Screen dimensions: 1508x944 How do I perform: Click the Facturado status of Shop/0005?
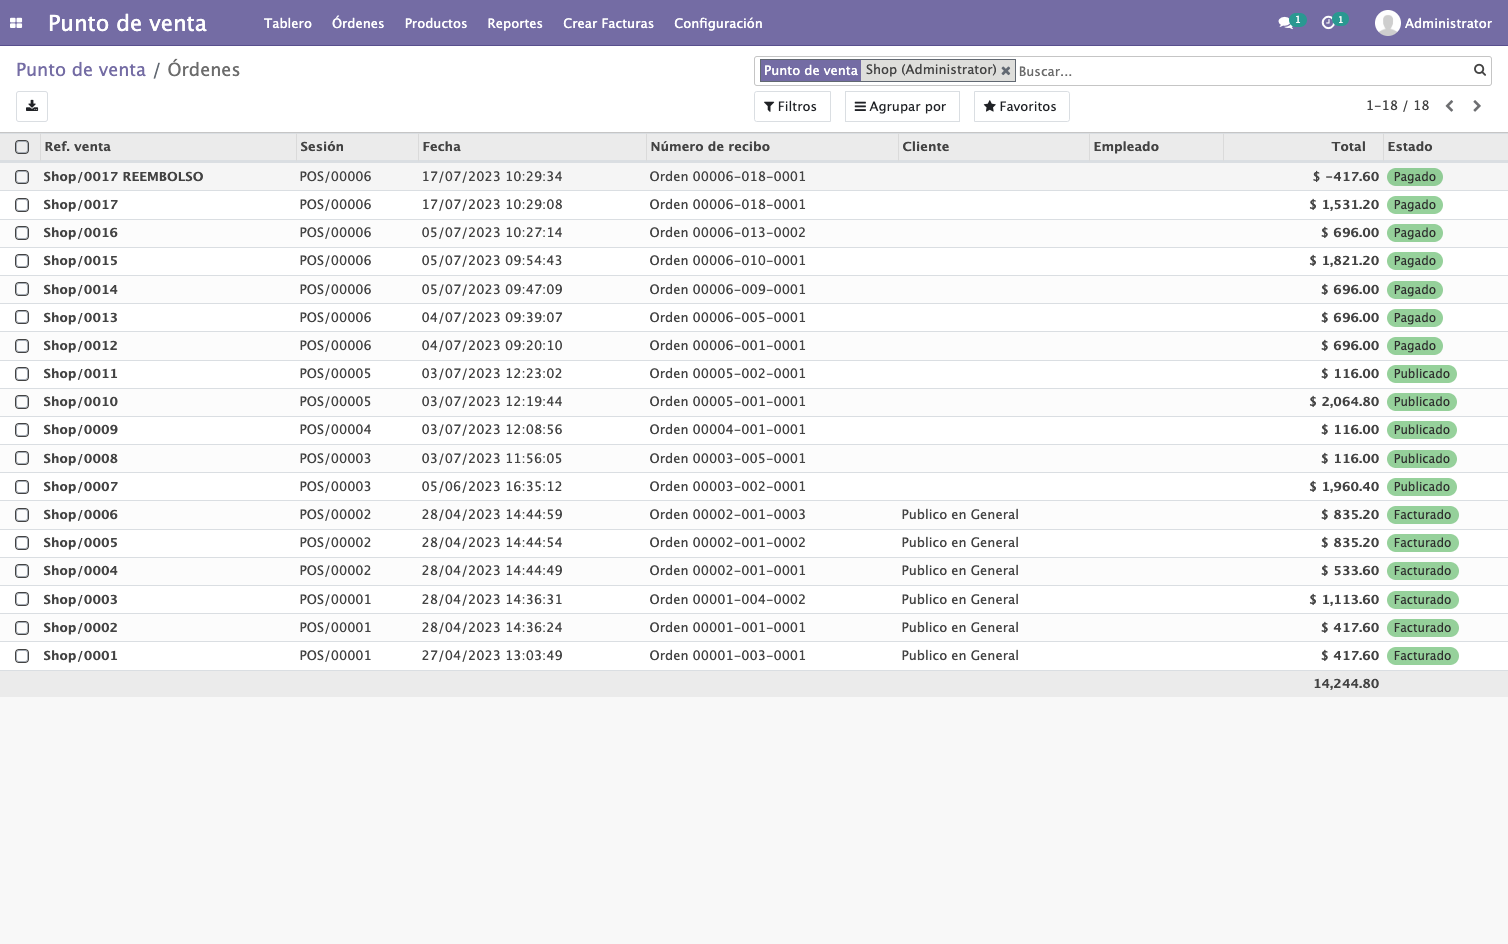[1423, 543]
